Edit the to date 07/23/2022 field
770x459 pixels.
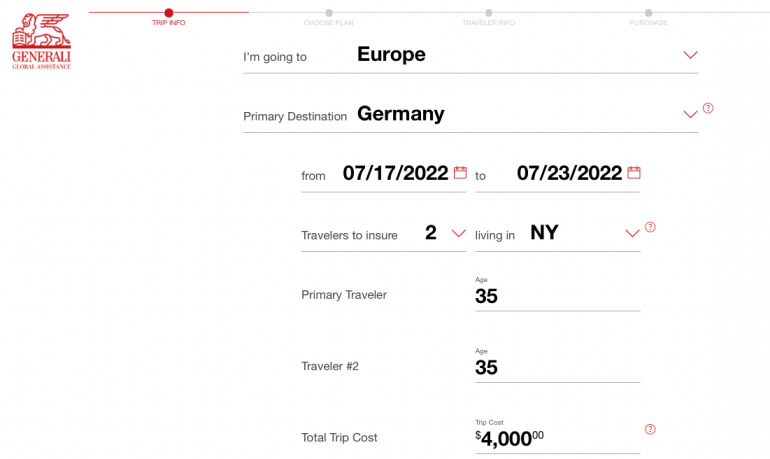[569, 173]
